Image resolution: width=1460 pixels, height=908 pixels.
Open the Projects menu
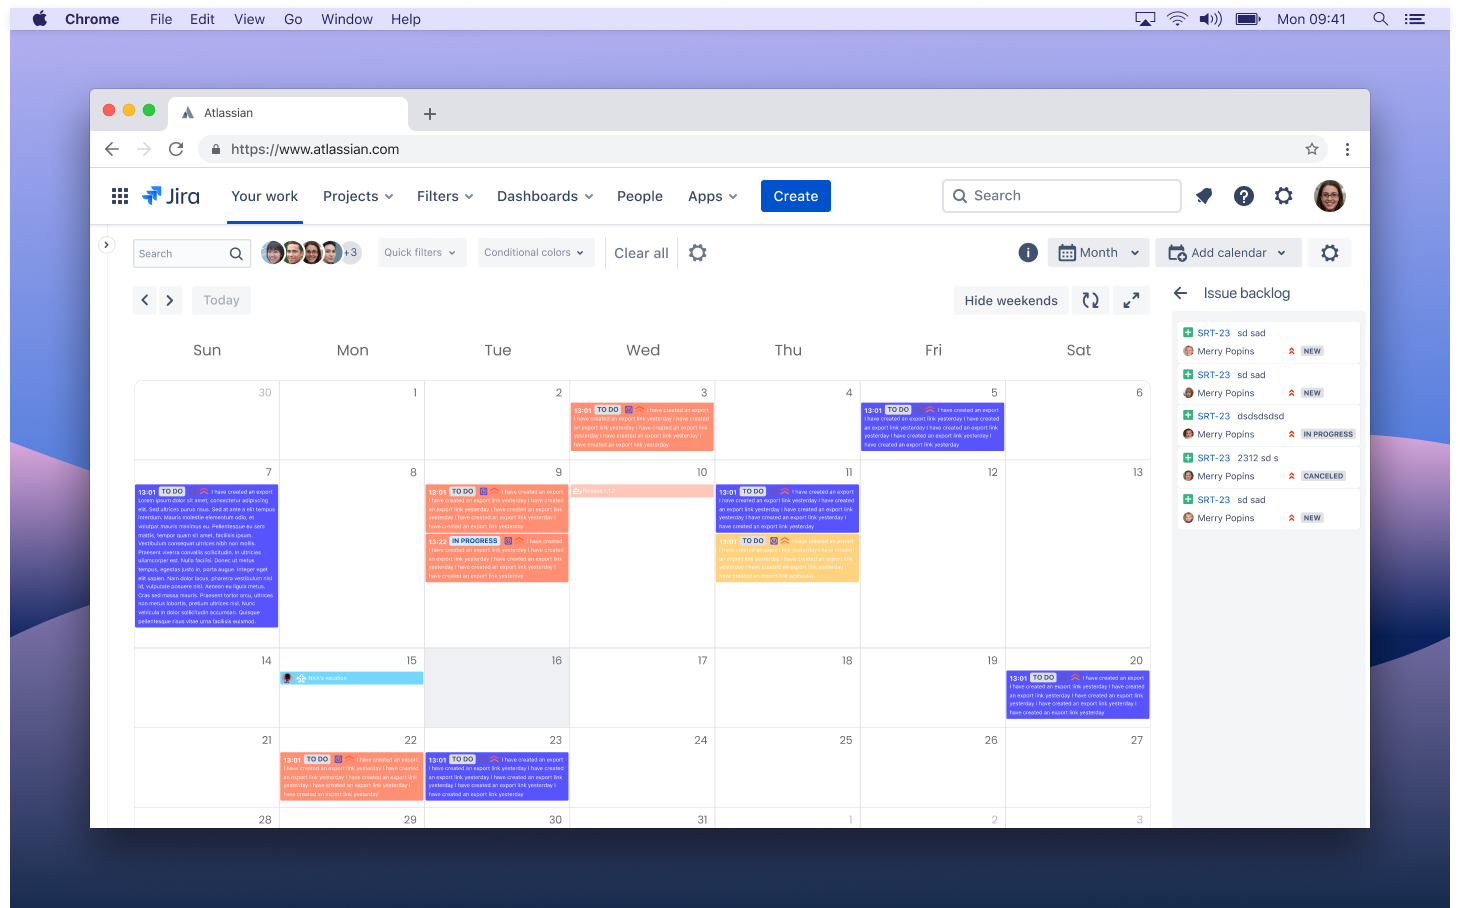tap(358, 196)
